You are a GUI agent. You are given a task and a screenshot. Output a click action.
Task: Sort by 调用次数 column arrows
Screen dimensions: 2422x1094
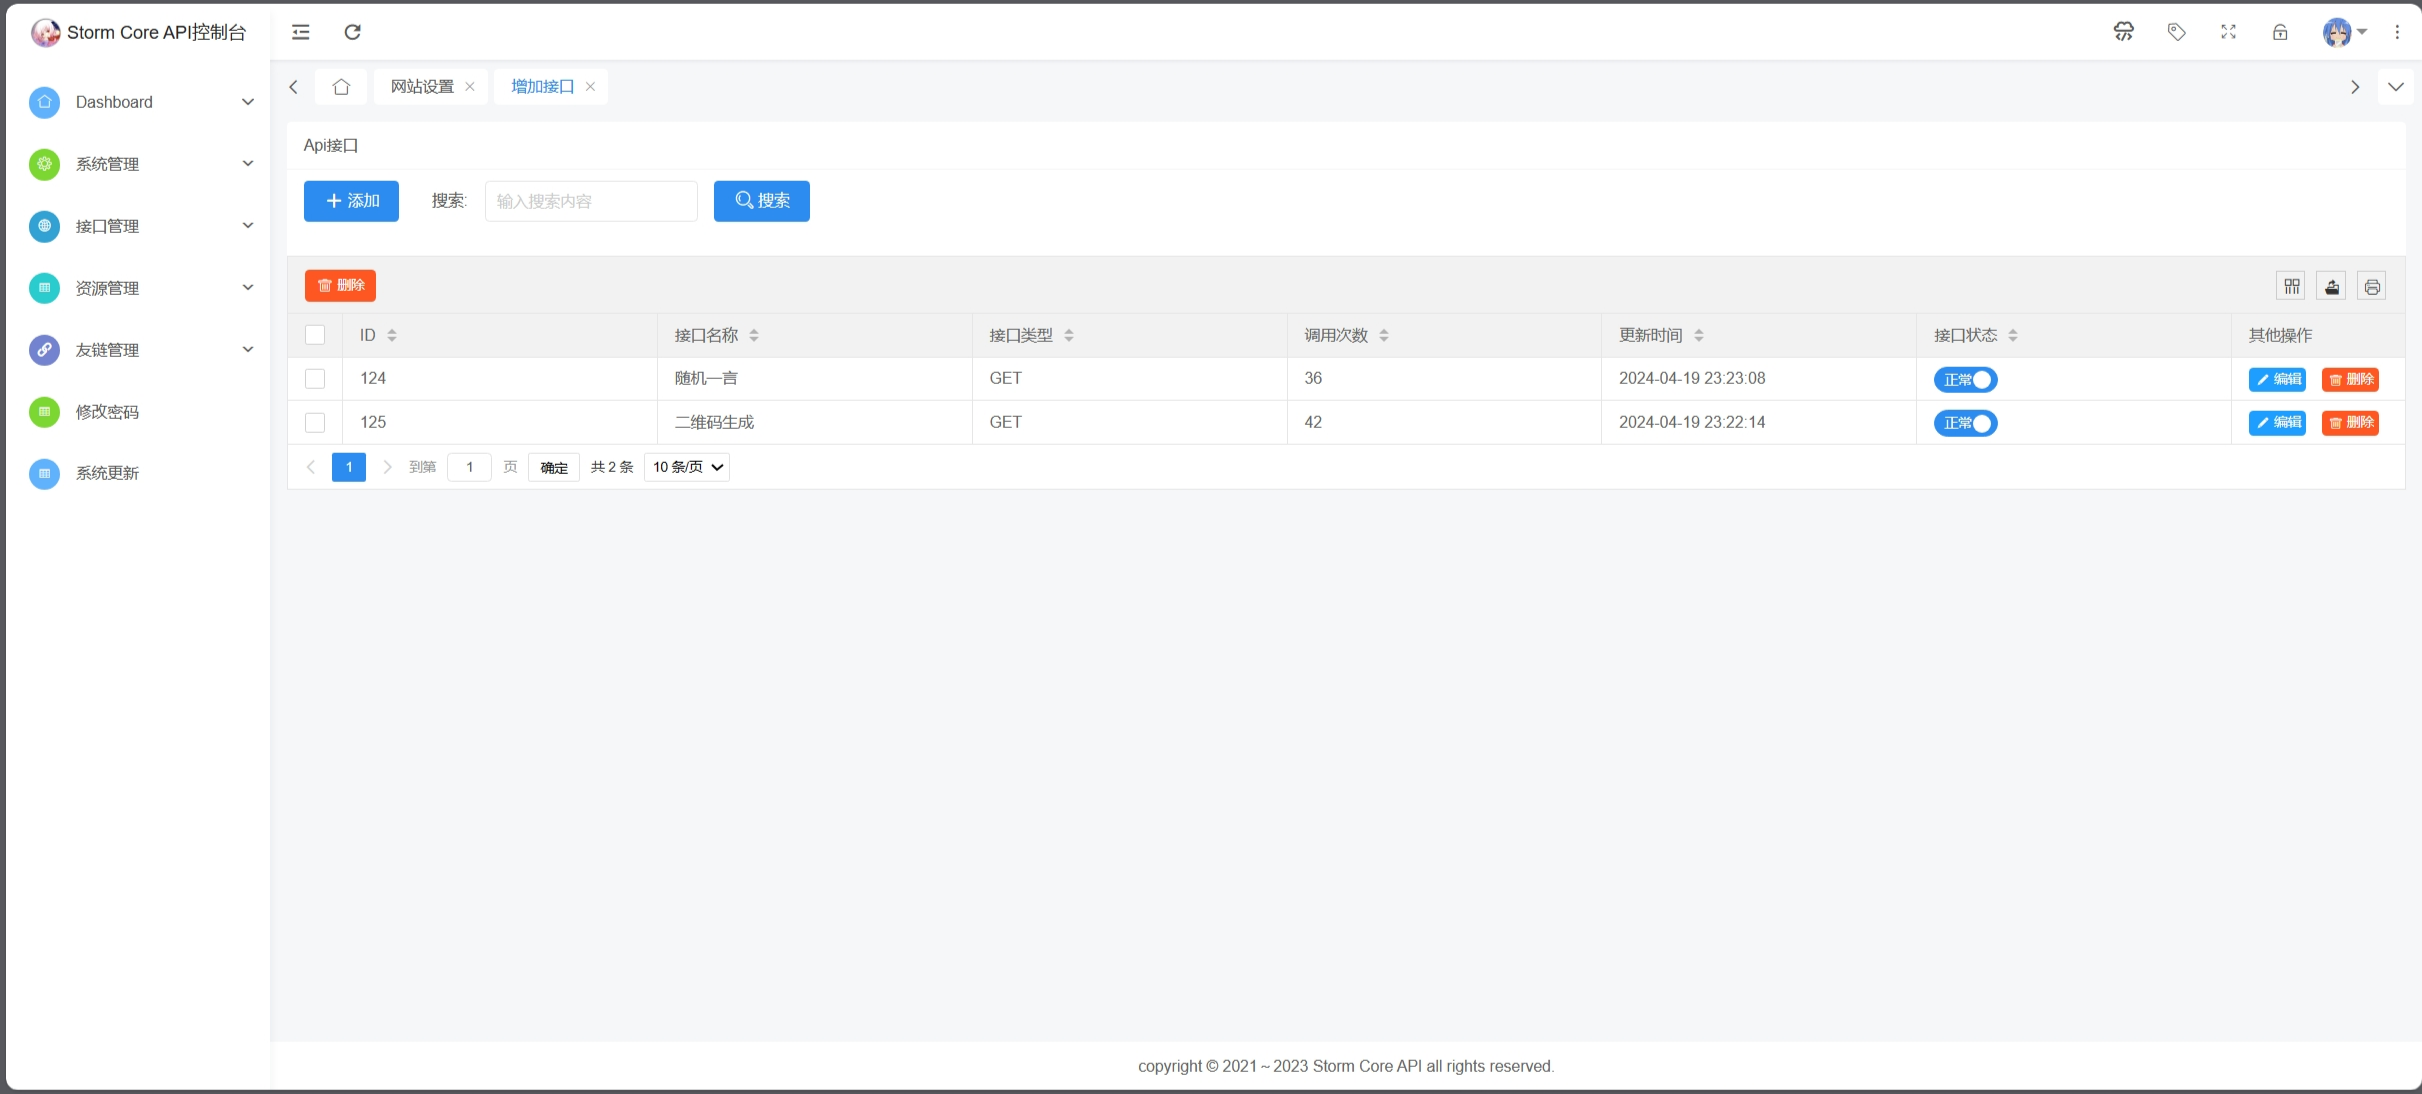1384,335
